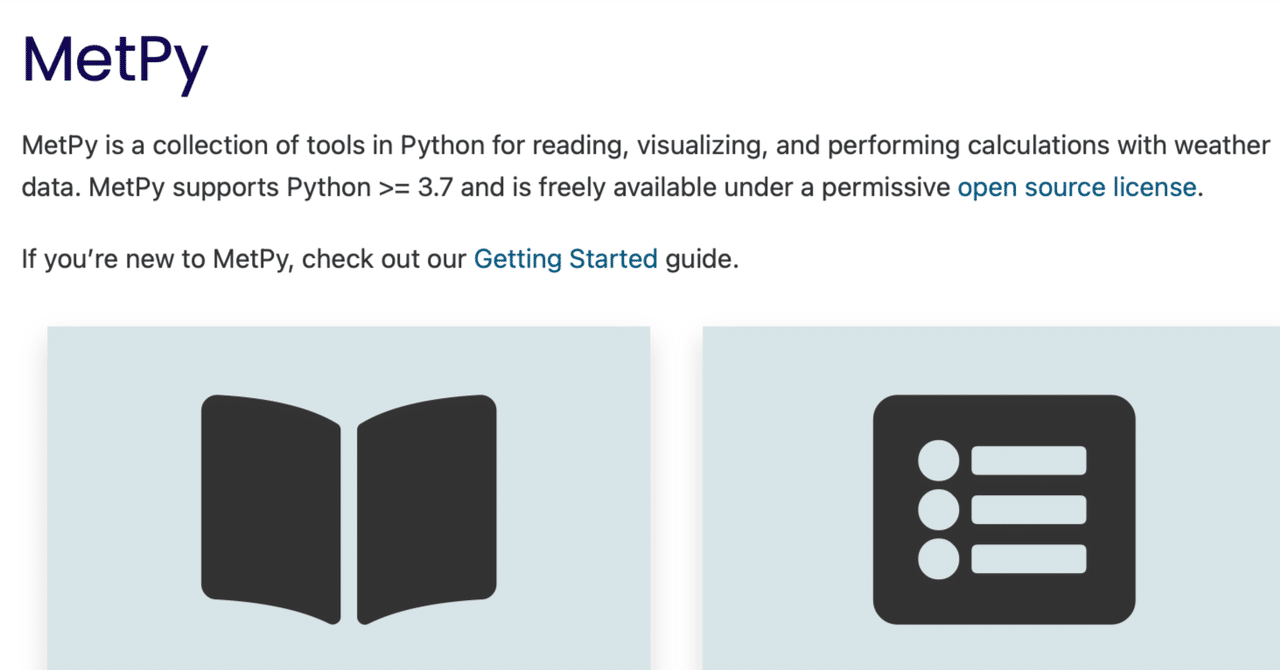Open the open source license link
Viewport: 1280px width, 670px height.
(x=1076, y=187)
